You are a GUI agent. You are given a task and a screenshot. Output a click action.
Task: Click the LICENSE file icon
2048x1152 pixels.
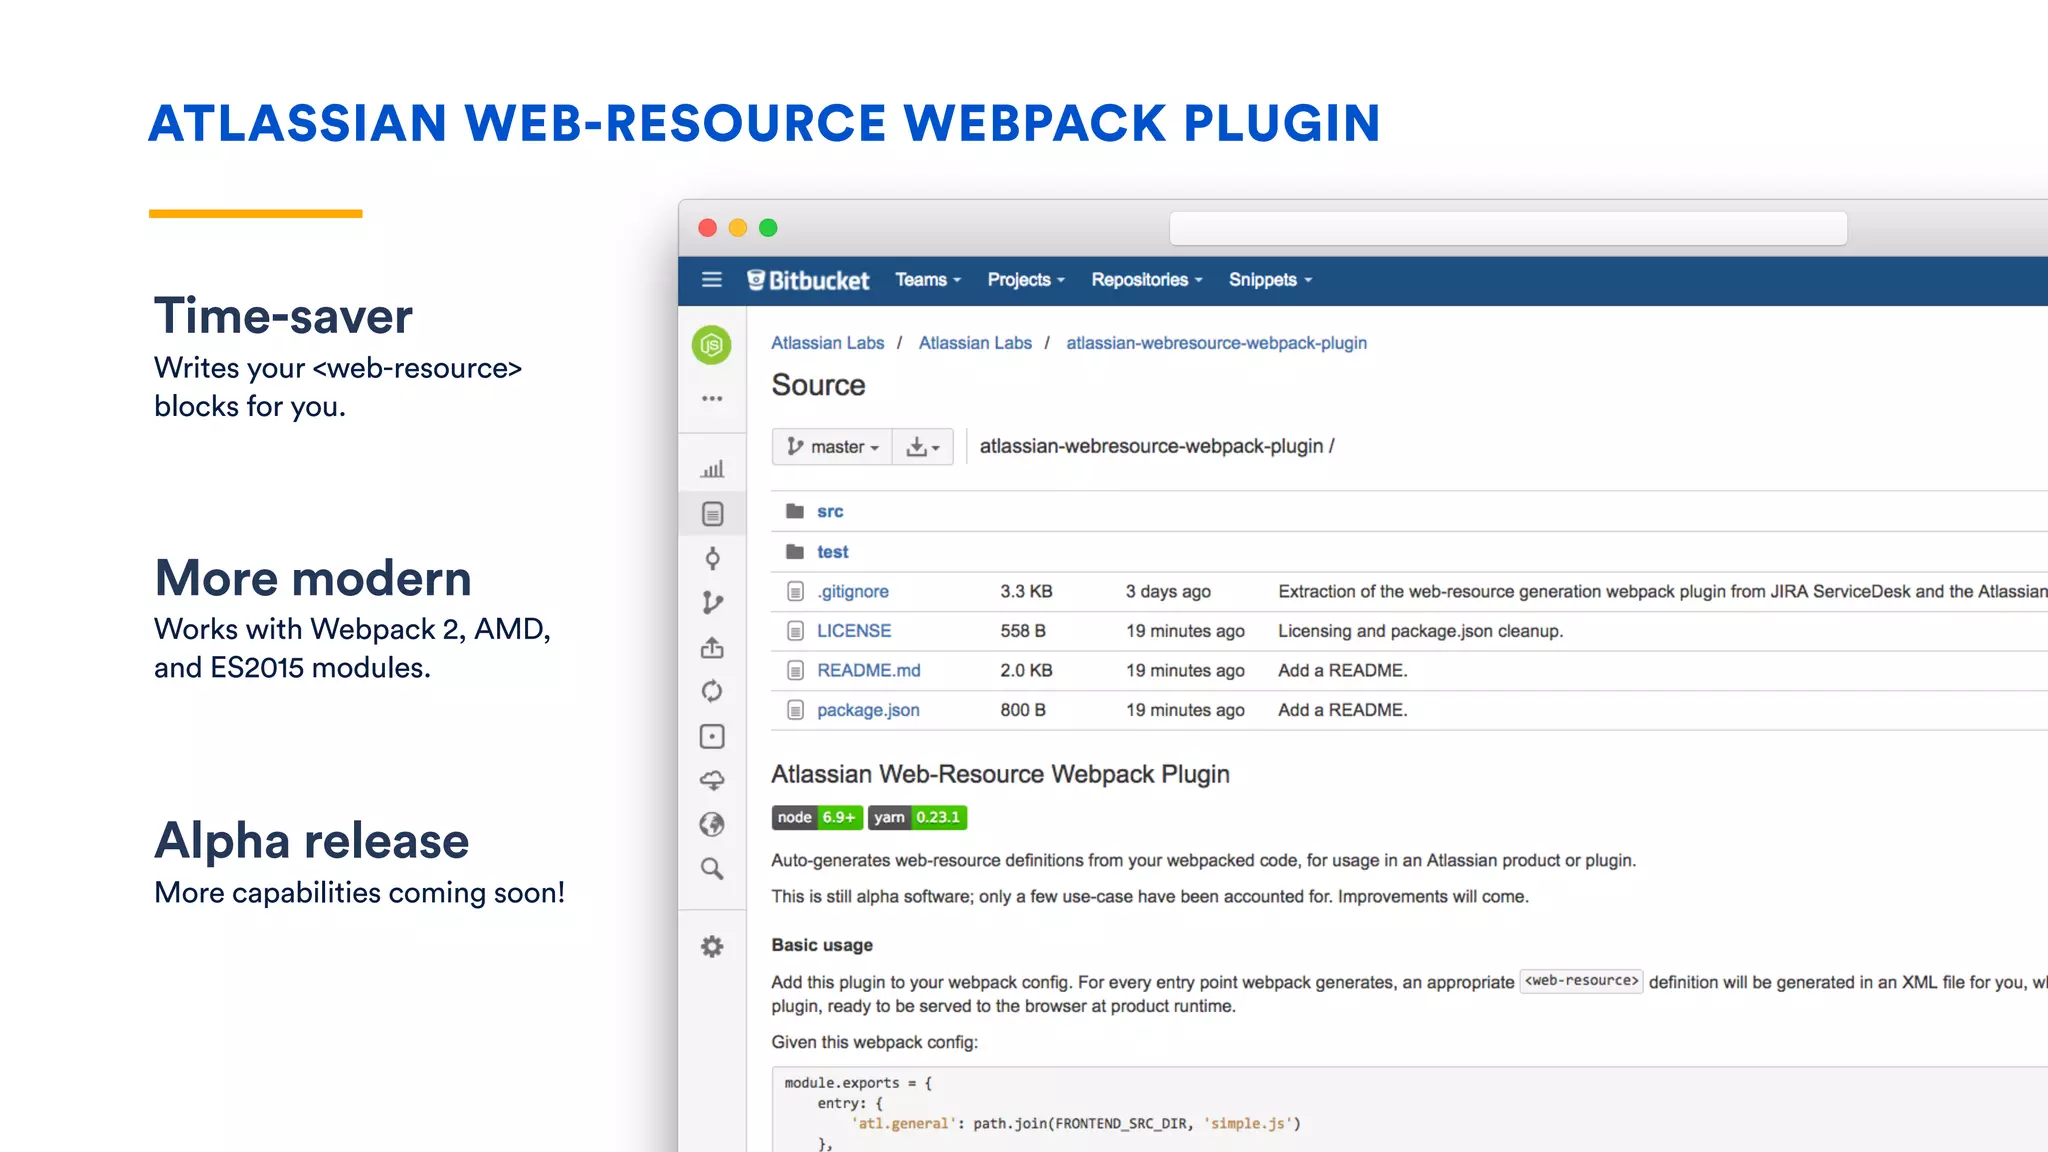[x=795, y=631]
